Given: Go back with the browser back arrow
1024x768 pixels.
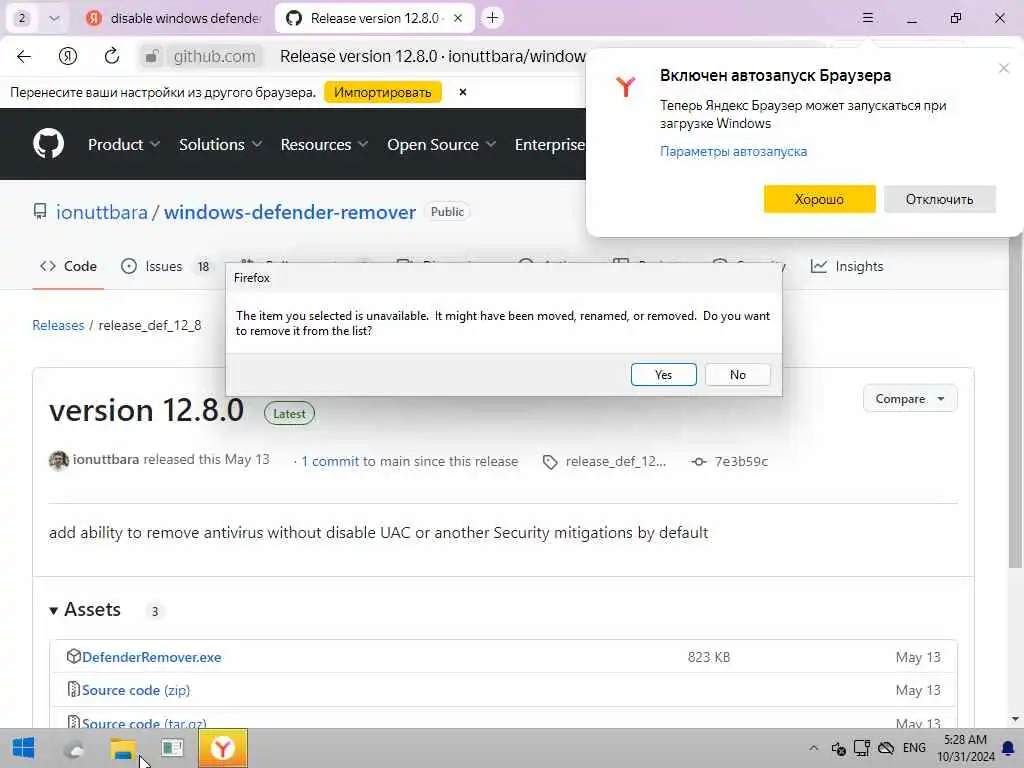Looking at the screenshot, I should (x=24, y=56).
